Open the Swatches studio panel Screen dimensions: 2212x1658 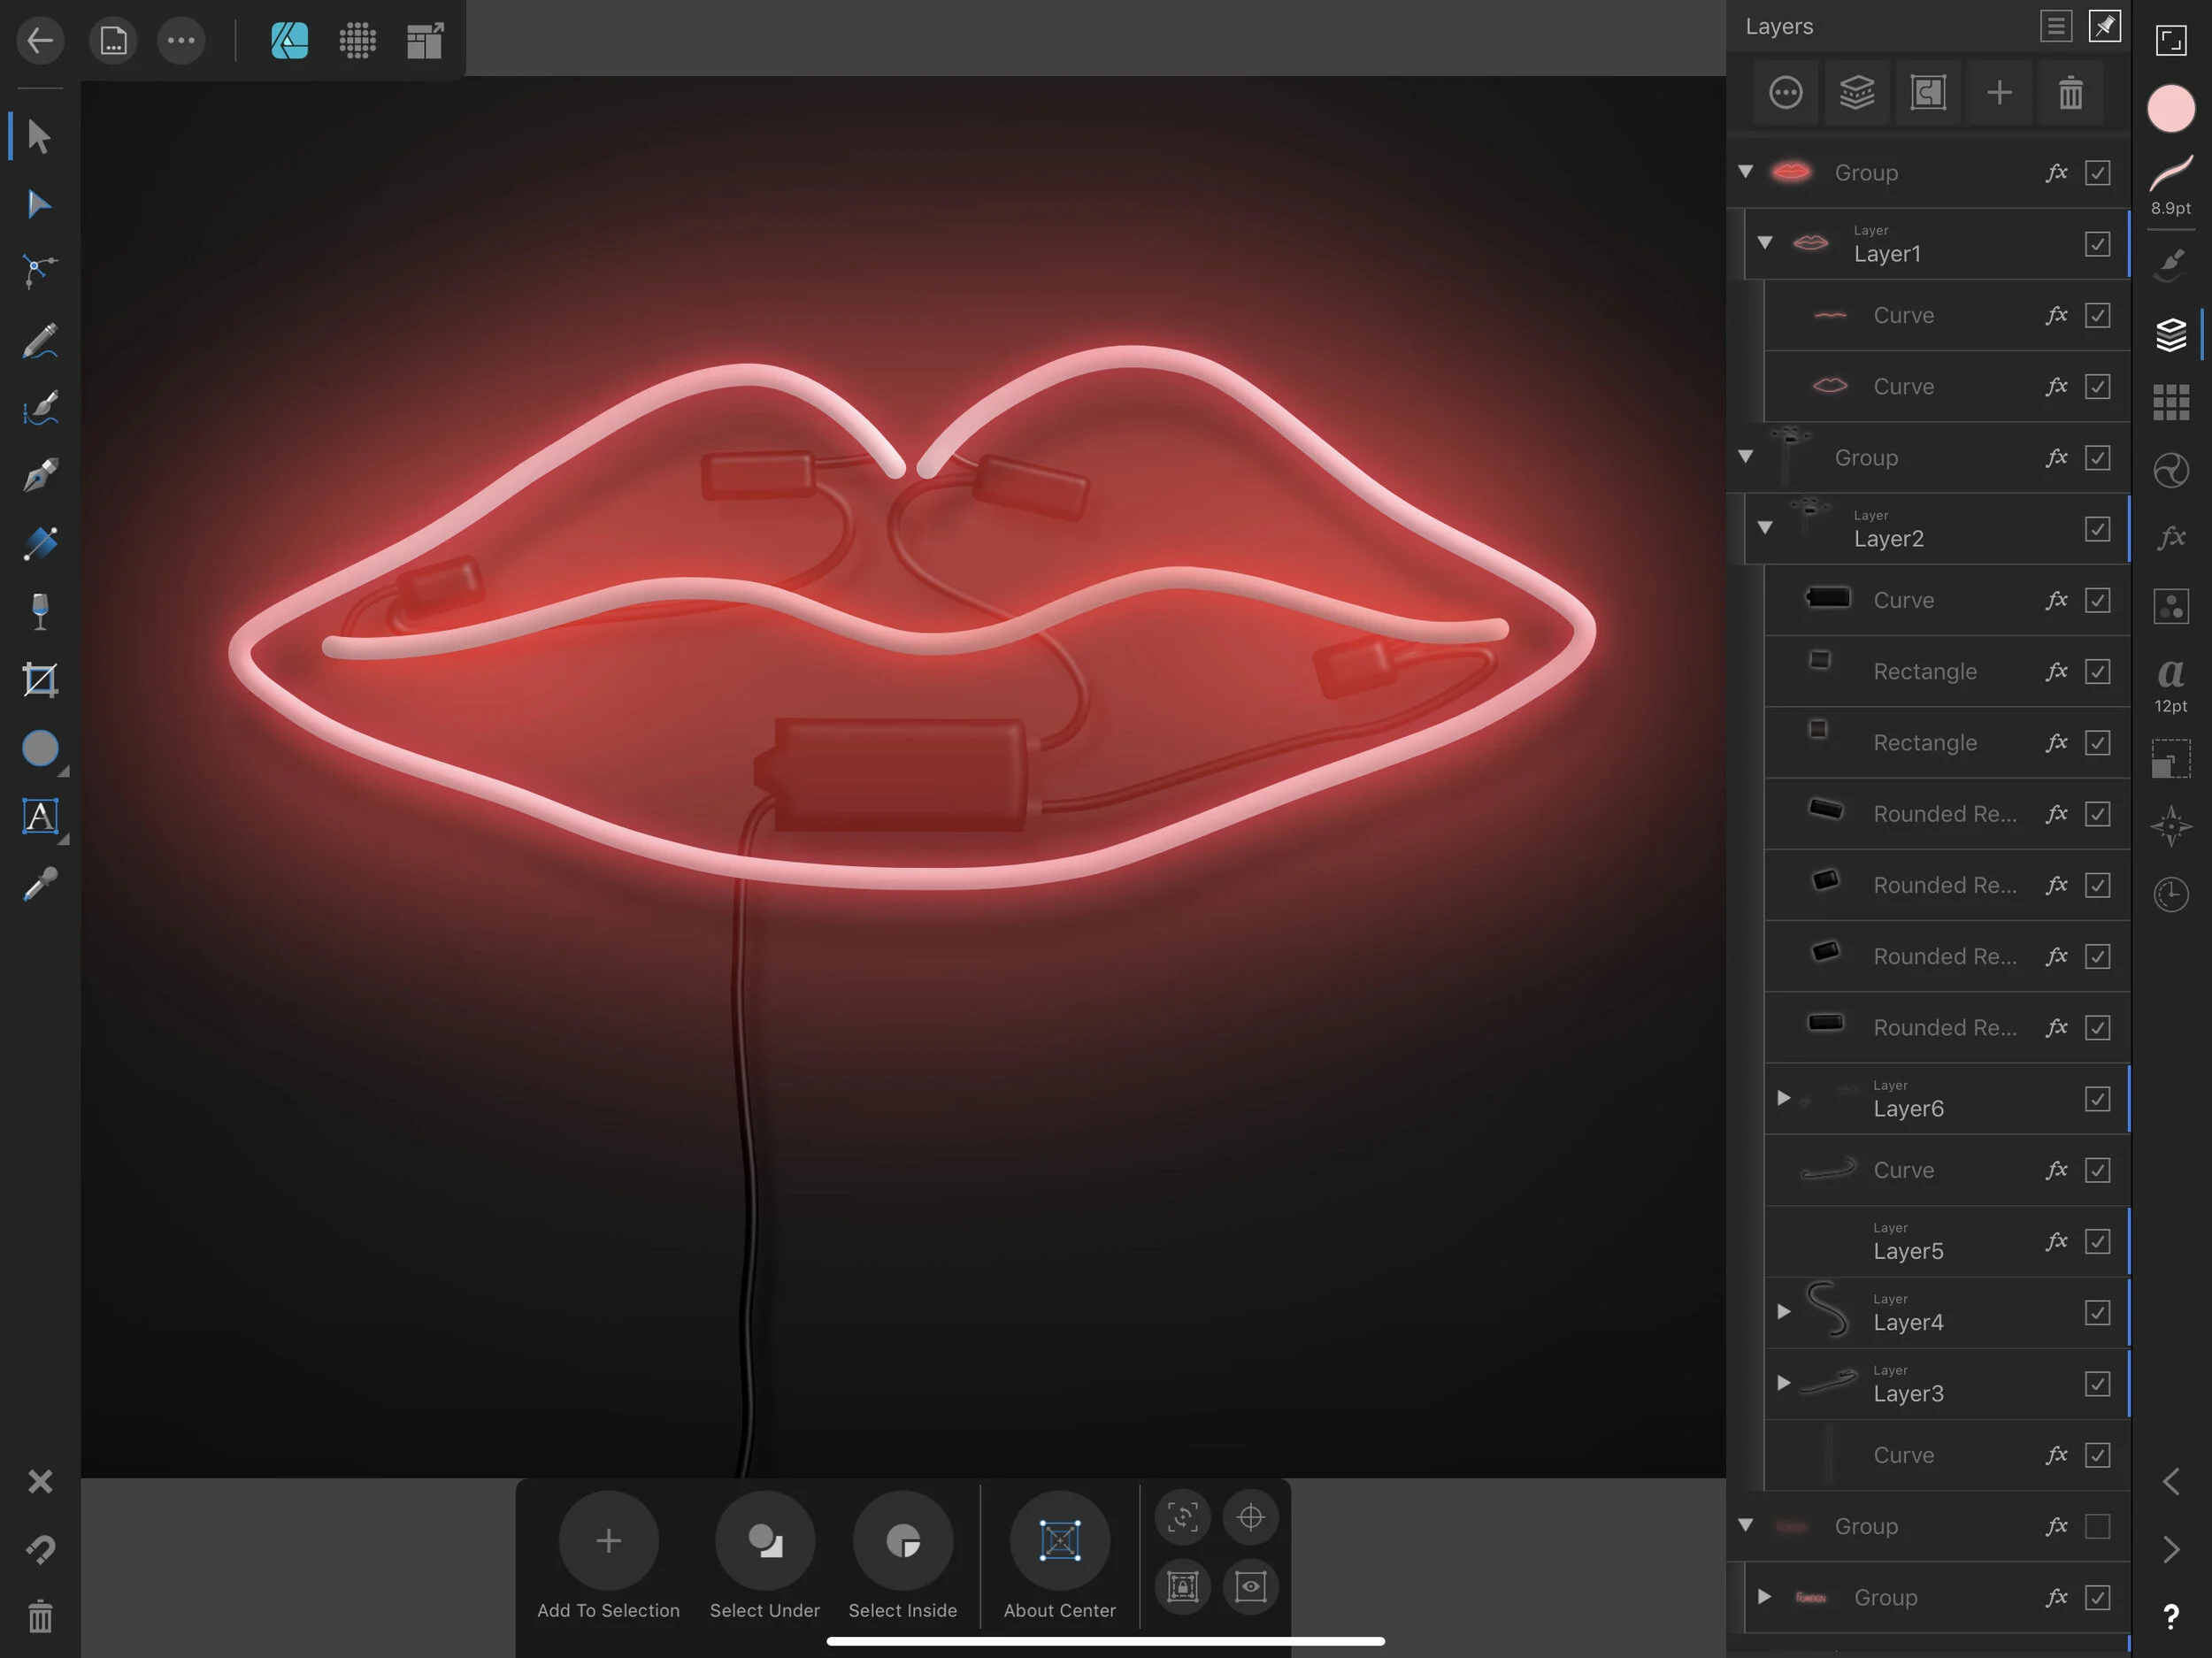pyautogui.click(x=2170, y=402)
